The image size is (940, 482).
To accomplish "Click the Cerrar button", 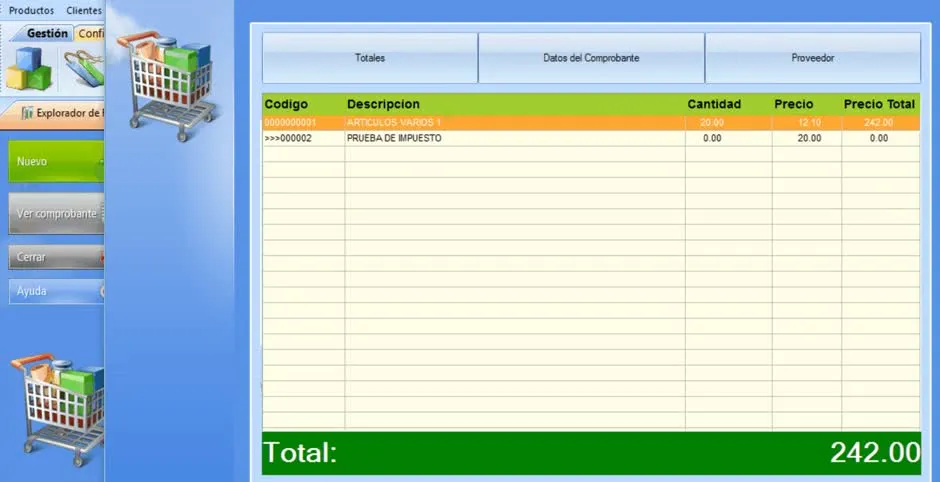I will tap(56, 257).
